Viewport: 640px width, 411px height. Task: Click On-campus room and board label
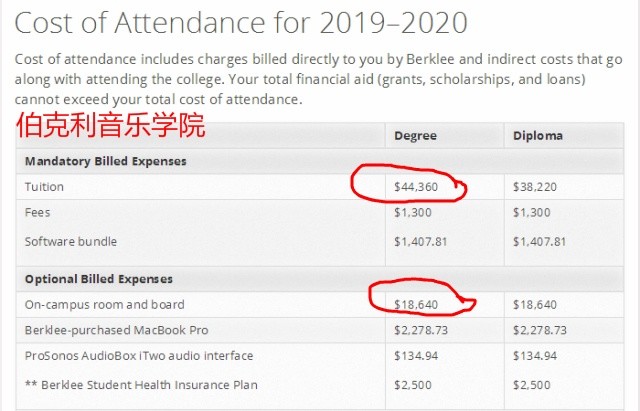pos(104,304)
